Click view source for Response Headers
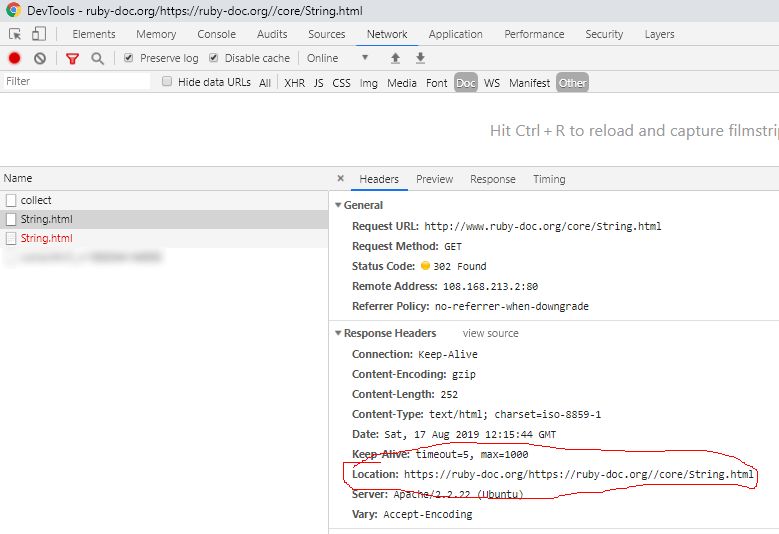 tap(490, 333)
